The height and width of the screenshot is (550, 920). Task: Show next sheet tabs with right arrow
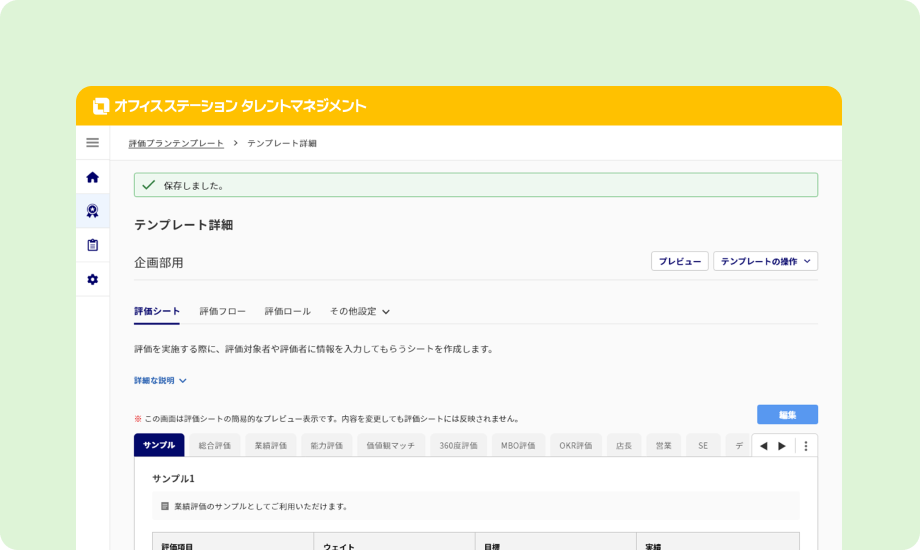782,446
